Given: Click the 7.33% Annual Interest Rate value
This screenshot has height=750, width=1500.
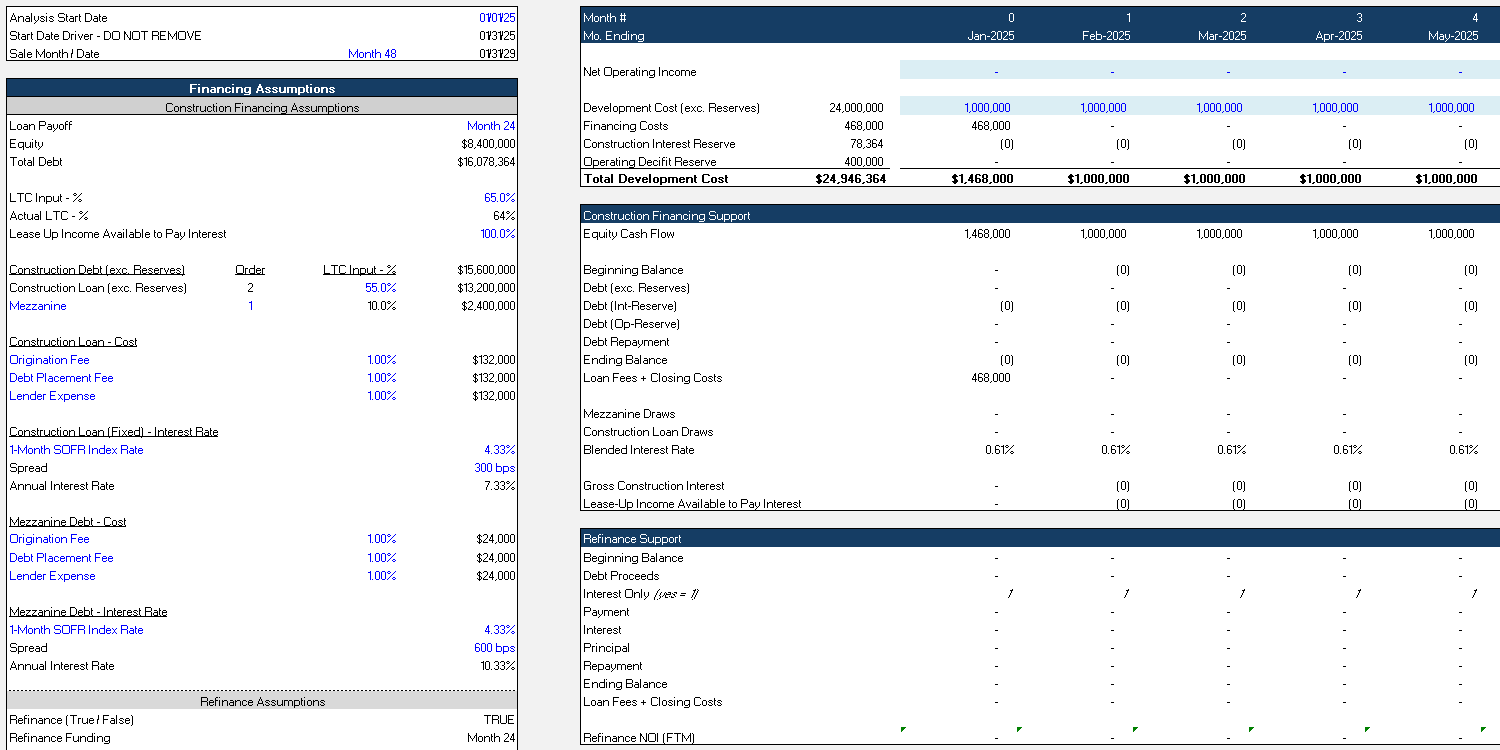Looking at the screenshot, I should coord(500,486).
